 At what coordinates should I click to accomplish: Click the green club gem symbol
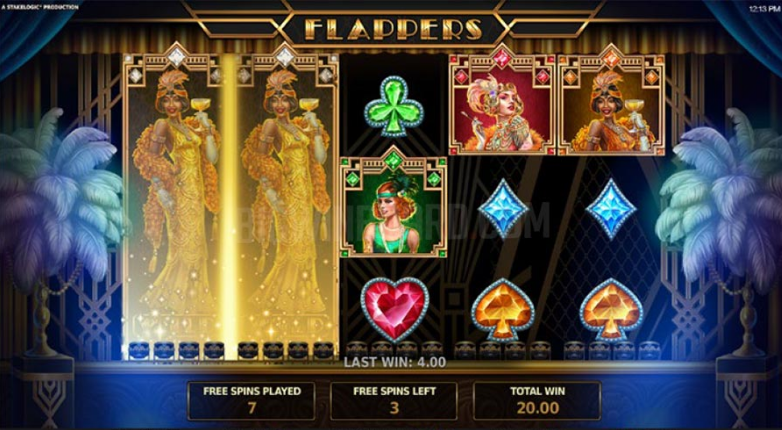click(393, 106)
